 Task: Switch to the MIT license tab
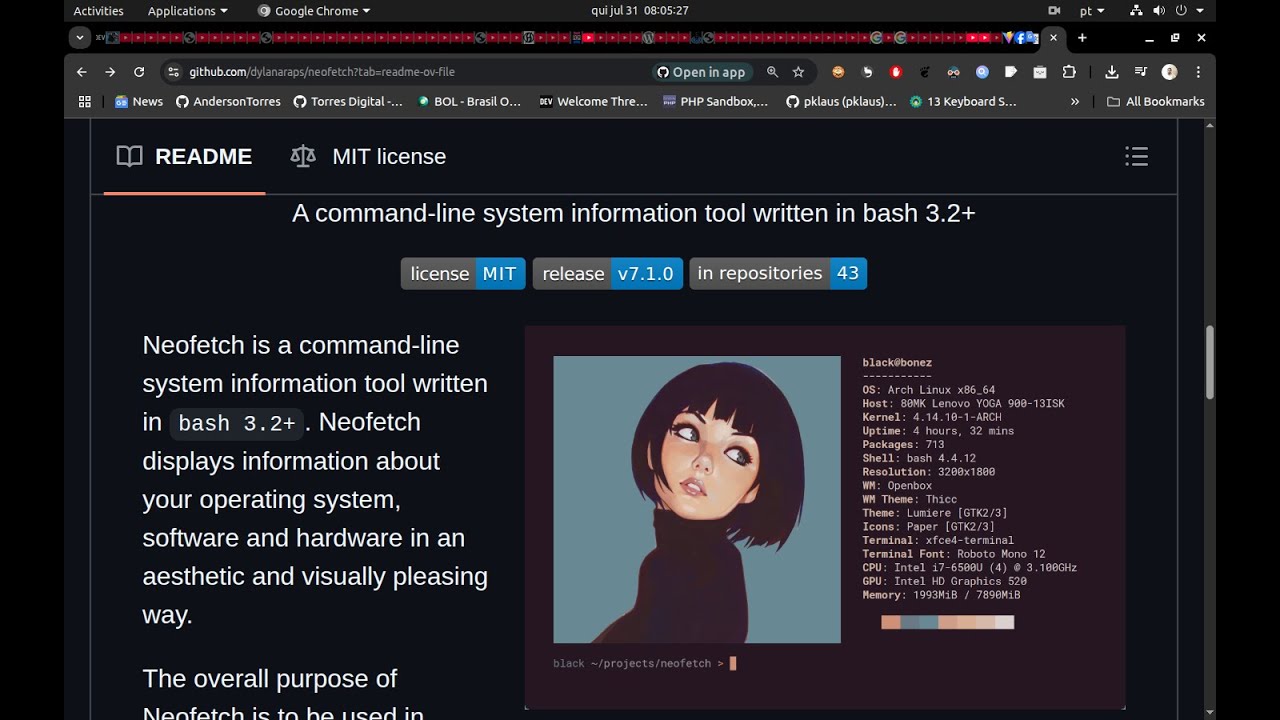(x=368, y=156)
